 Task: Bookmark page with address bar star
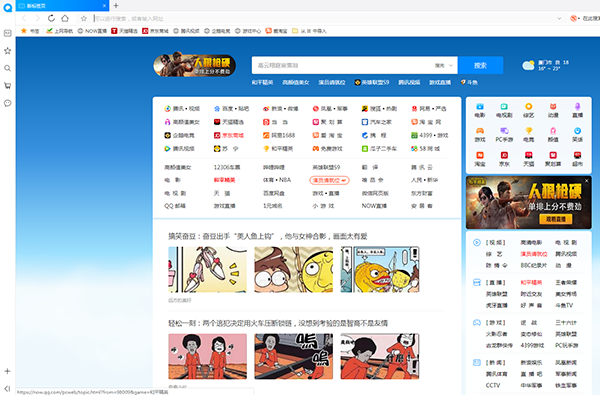coord(83,18)
